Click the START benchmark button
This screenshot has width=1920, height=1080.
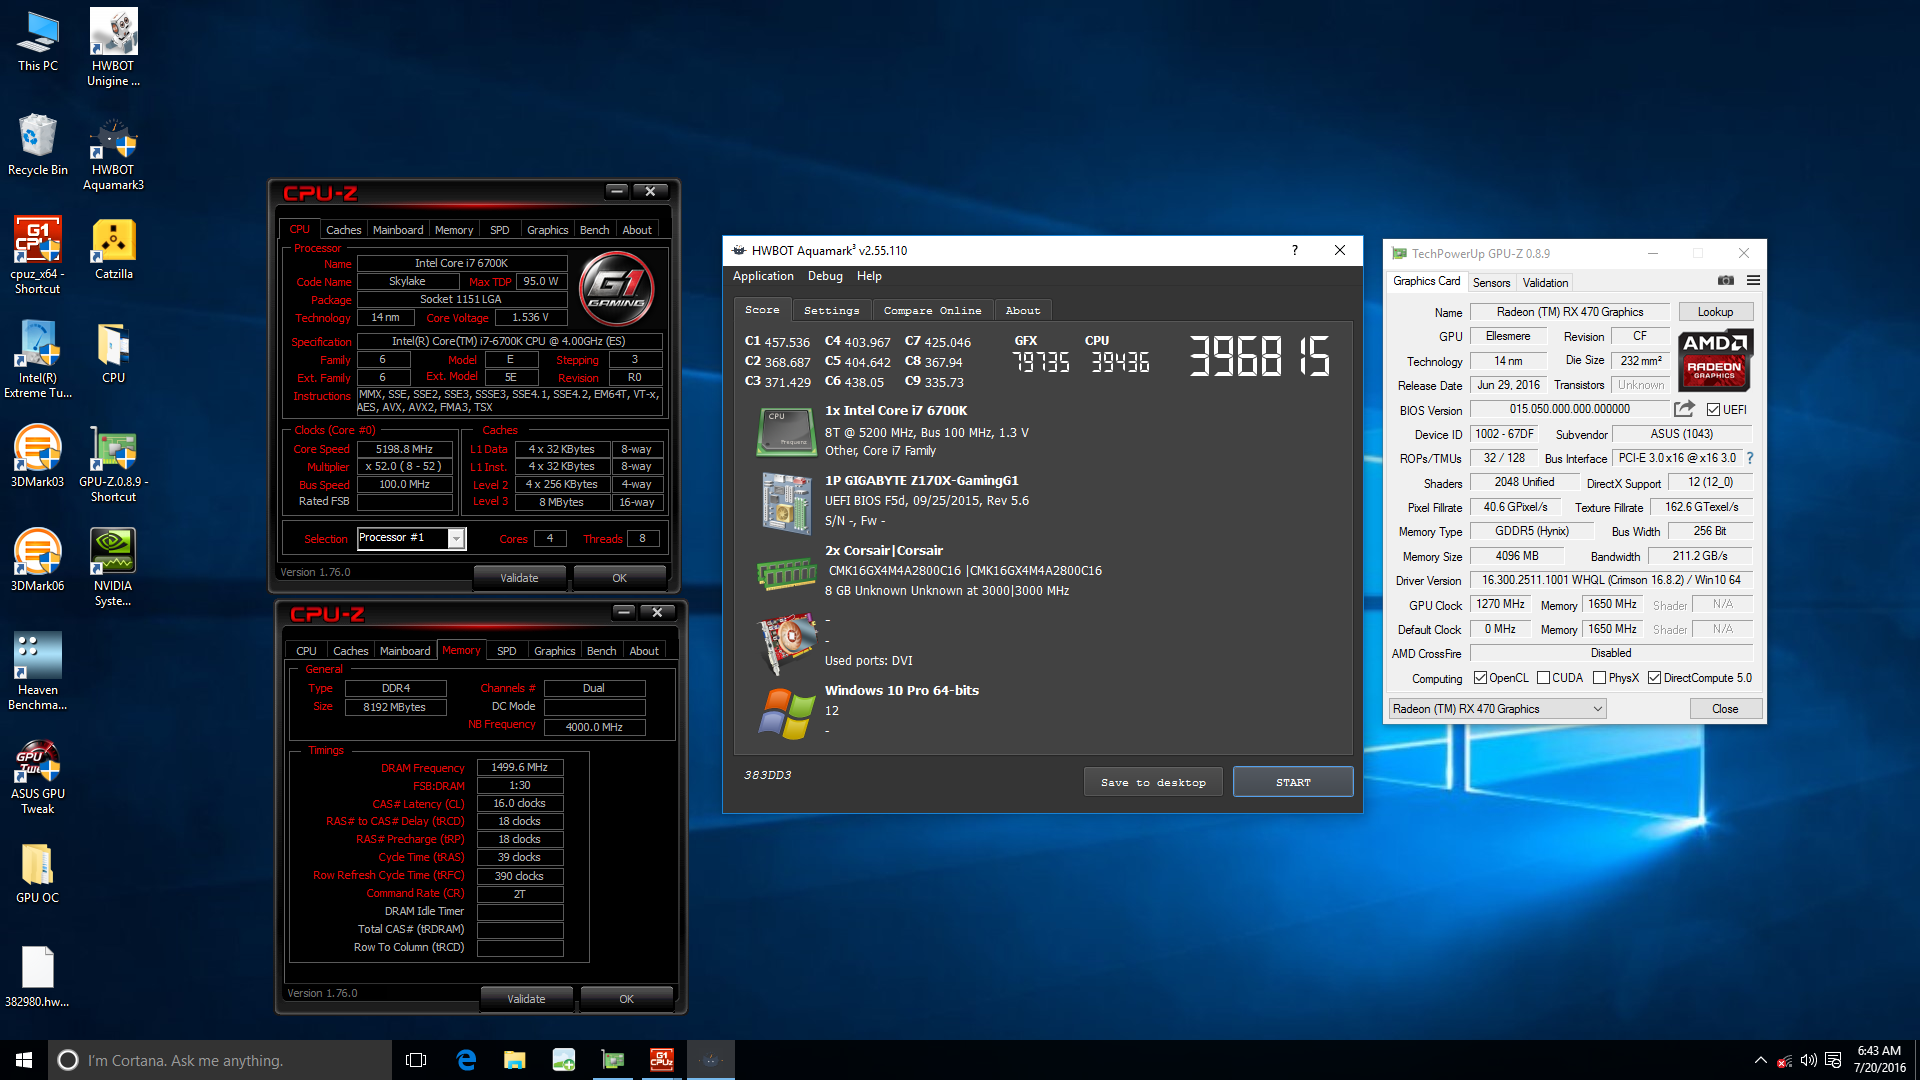pyautogui.click(x=1293, y=782)
